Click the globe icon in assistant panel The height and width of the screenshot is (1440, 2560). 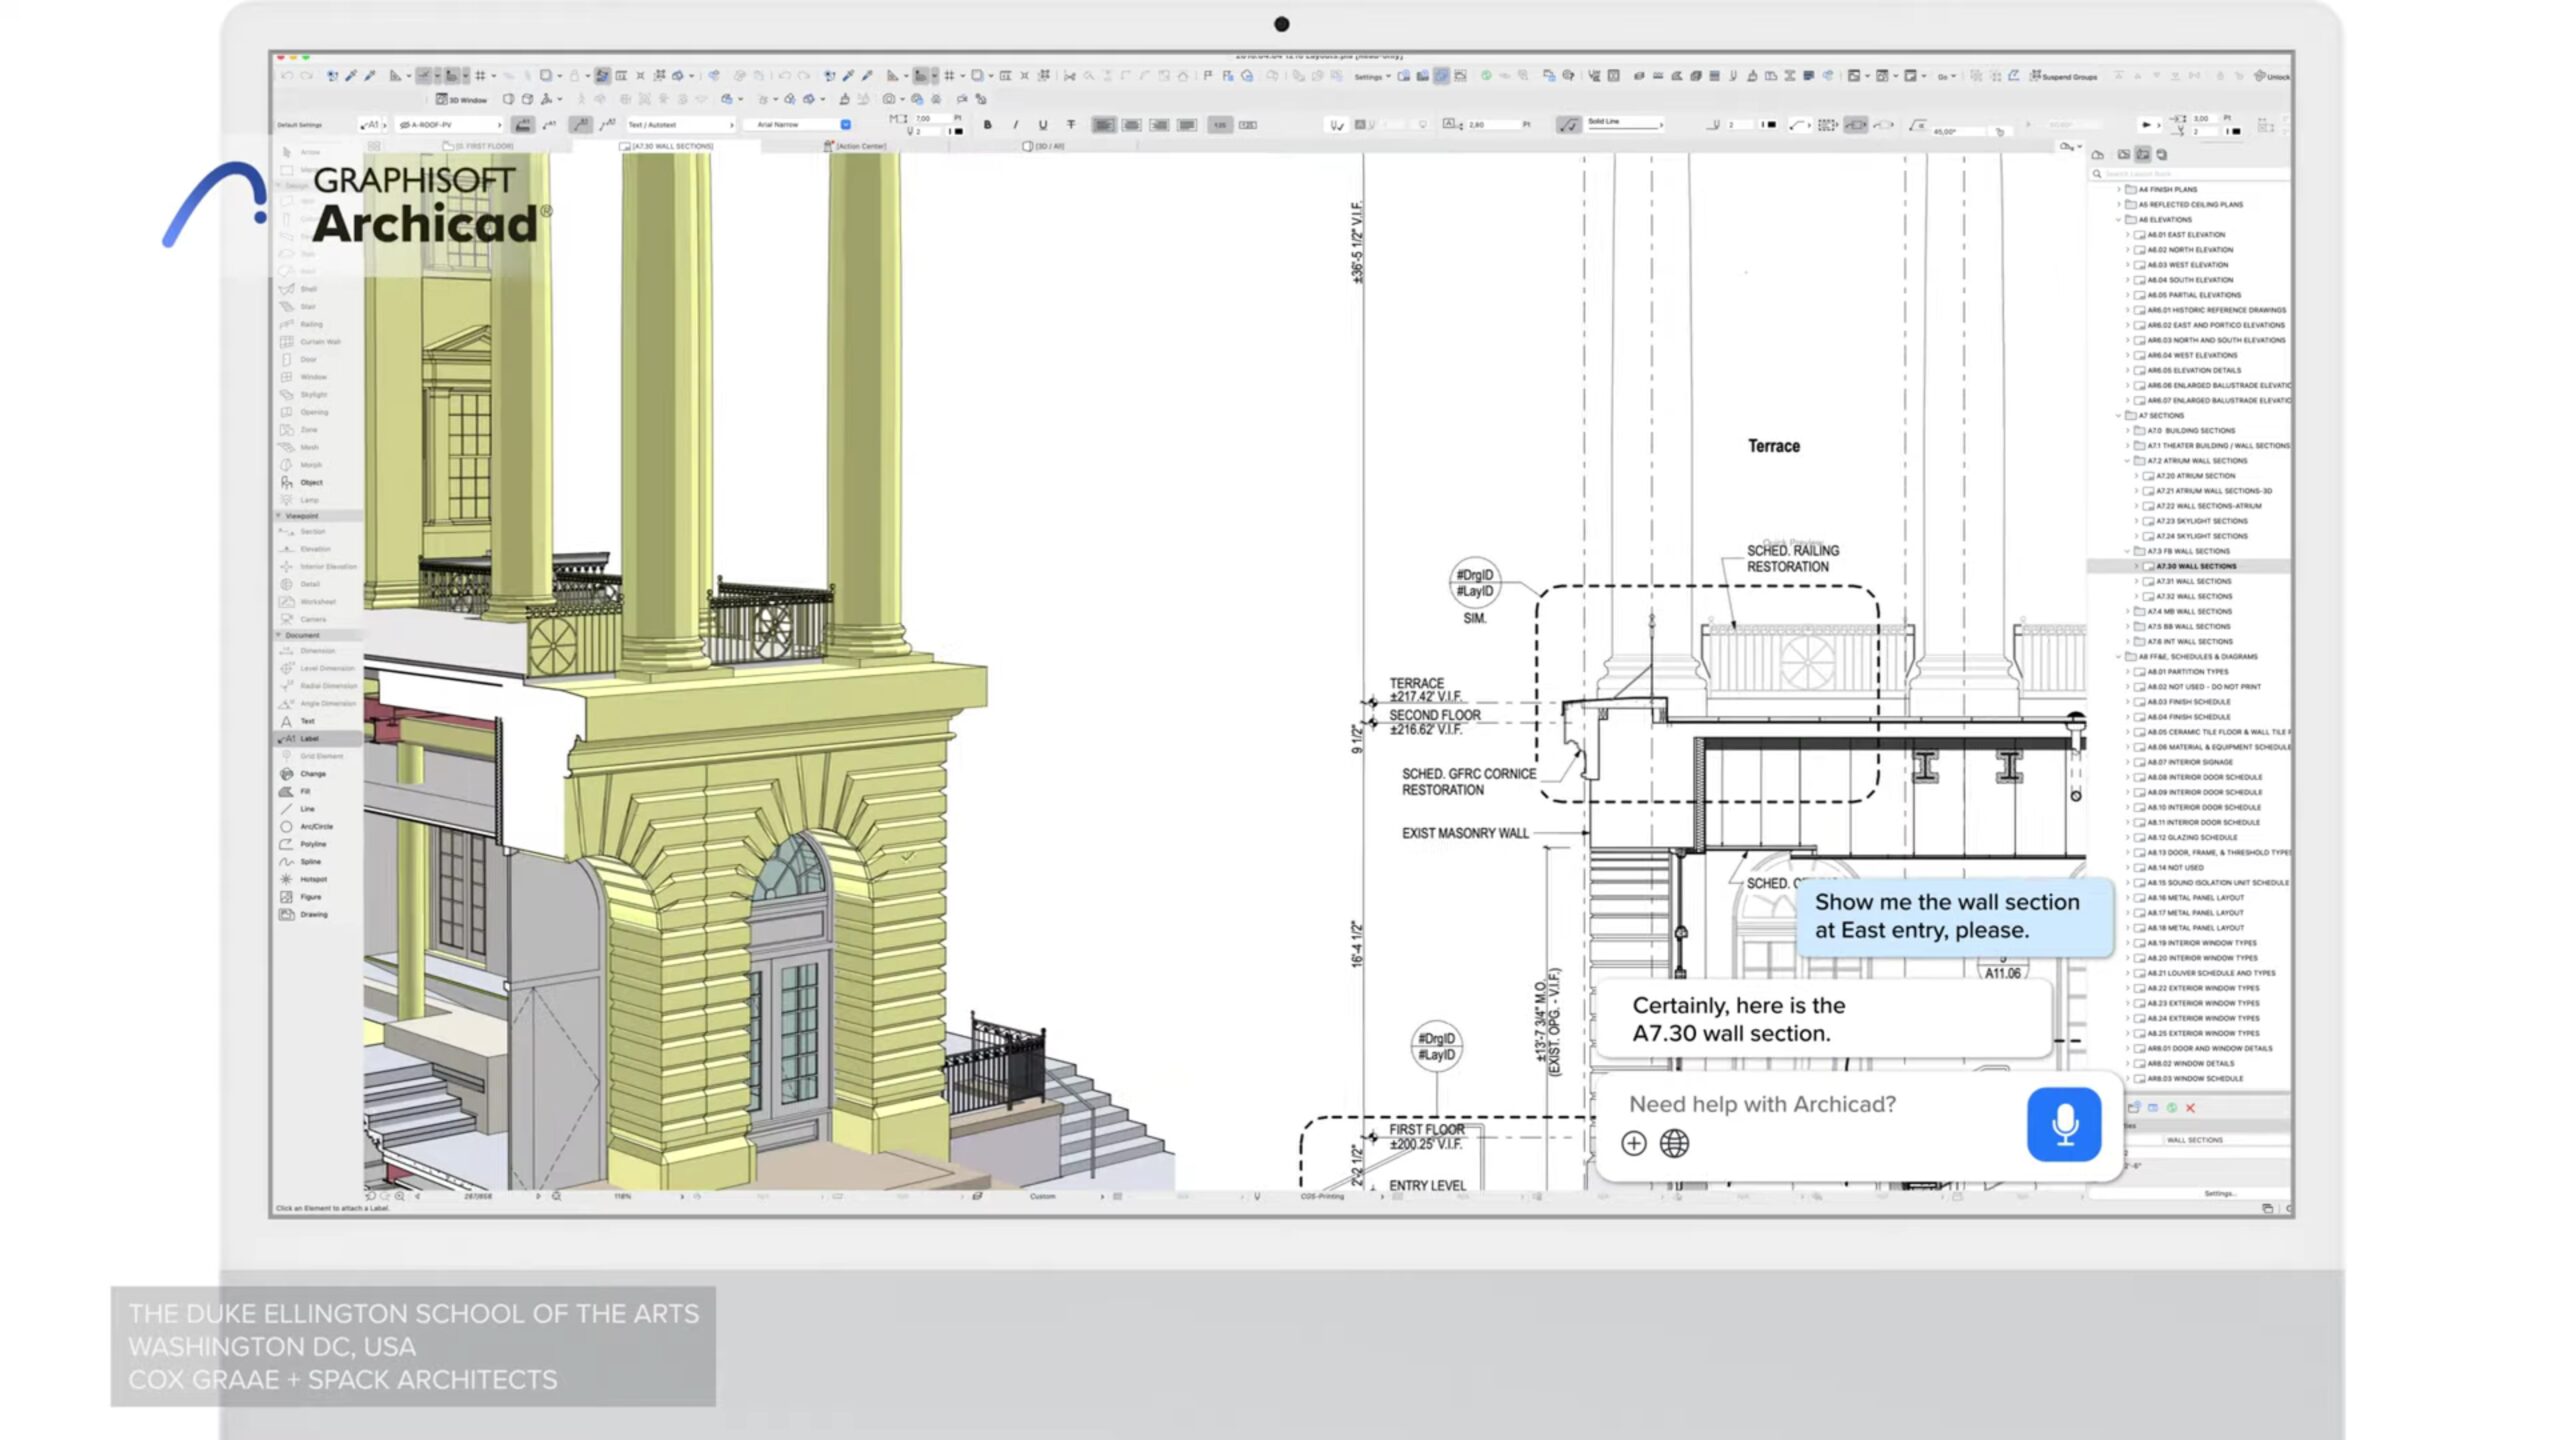[x=1674, y=1143]
